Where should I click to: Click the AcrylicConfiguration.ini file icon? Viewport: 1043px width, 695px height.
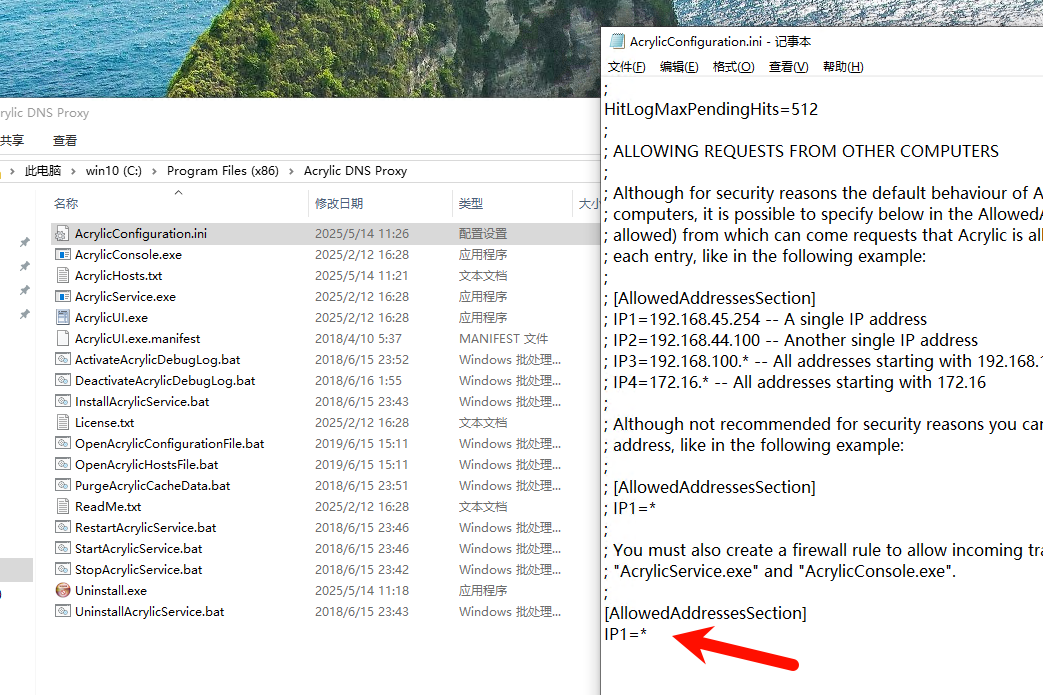[x=63, y=234]
